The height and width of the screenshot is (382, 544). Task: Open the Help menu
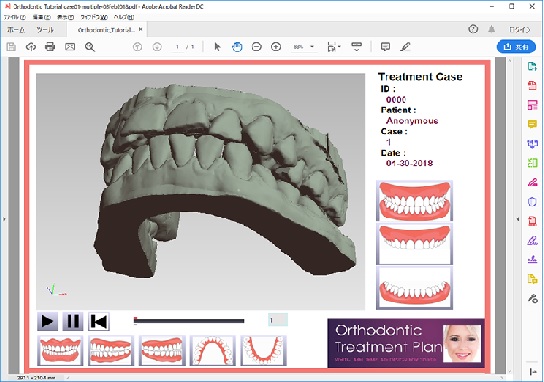(124, 17)
